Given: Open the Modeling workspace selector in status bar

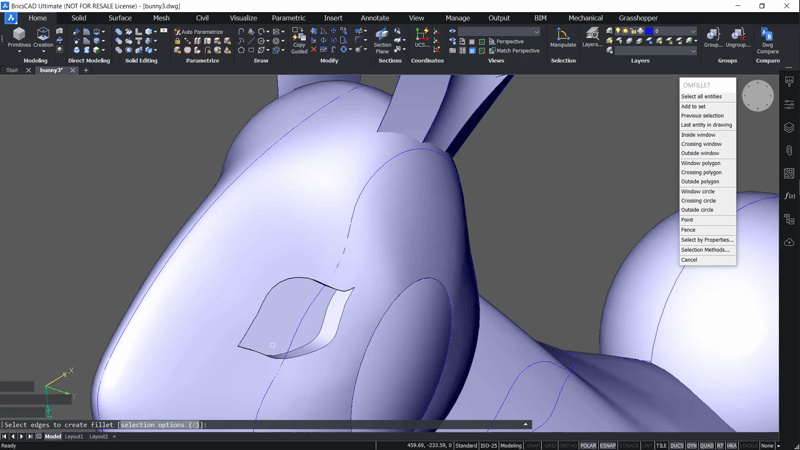Looking at the screenshot, I should pyautogui.click(x=511, y=445).
